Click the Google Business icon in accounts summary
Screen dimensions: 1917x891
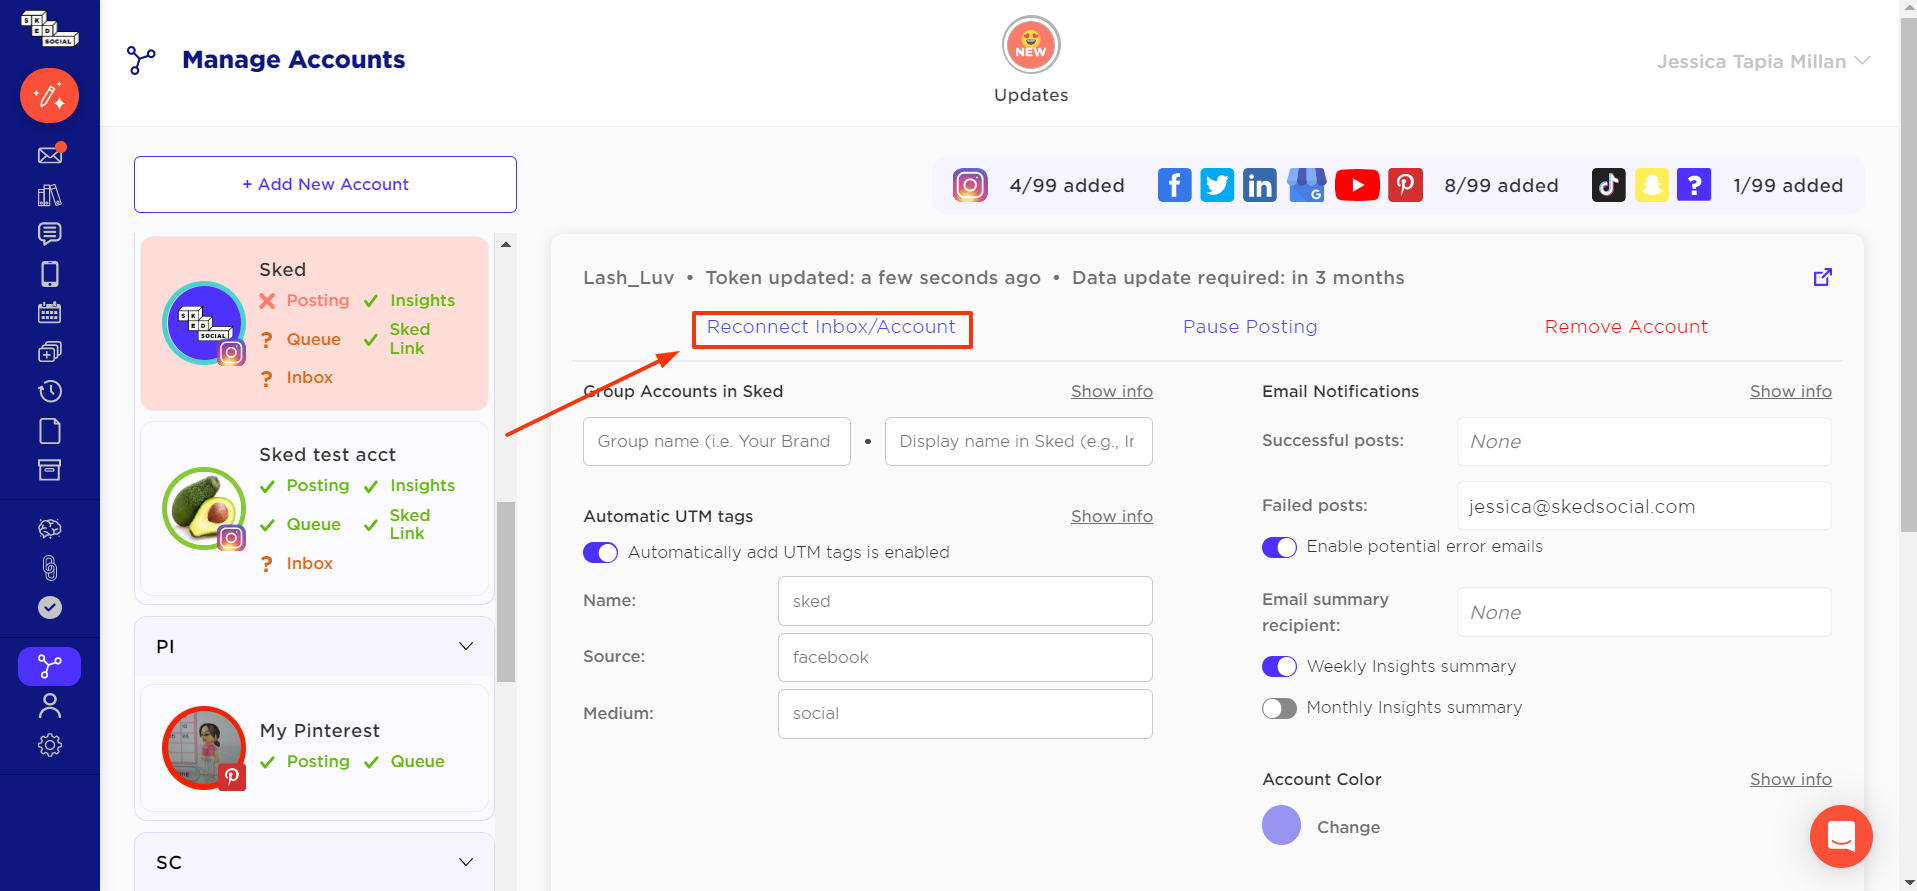point(1306,185)
